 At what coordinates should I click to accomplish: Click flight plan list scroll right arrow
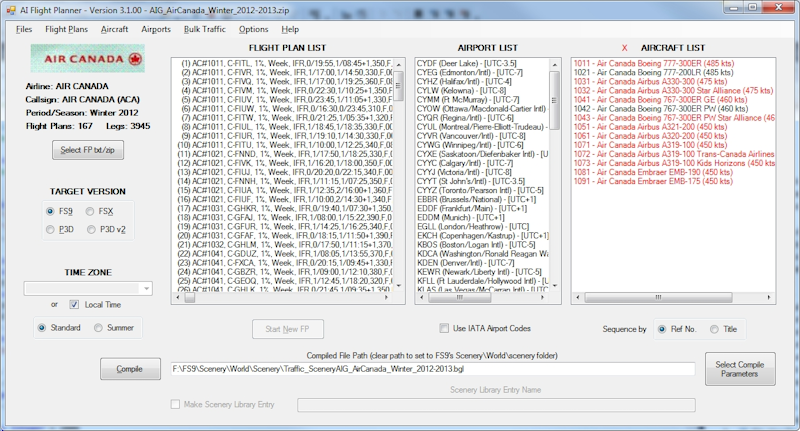tap(386, 297)
